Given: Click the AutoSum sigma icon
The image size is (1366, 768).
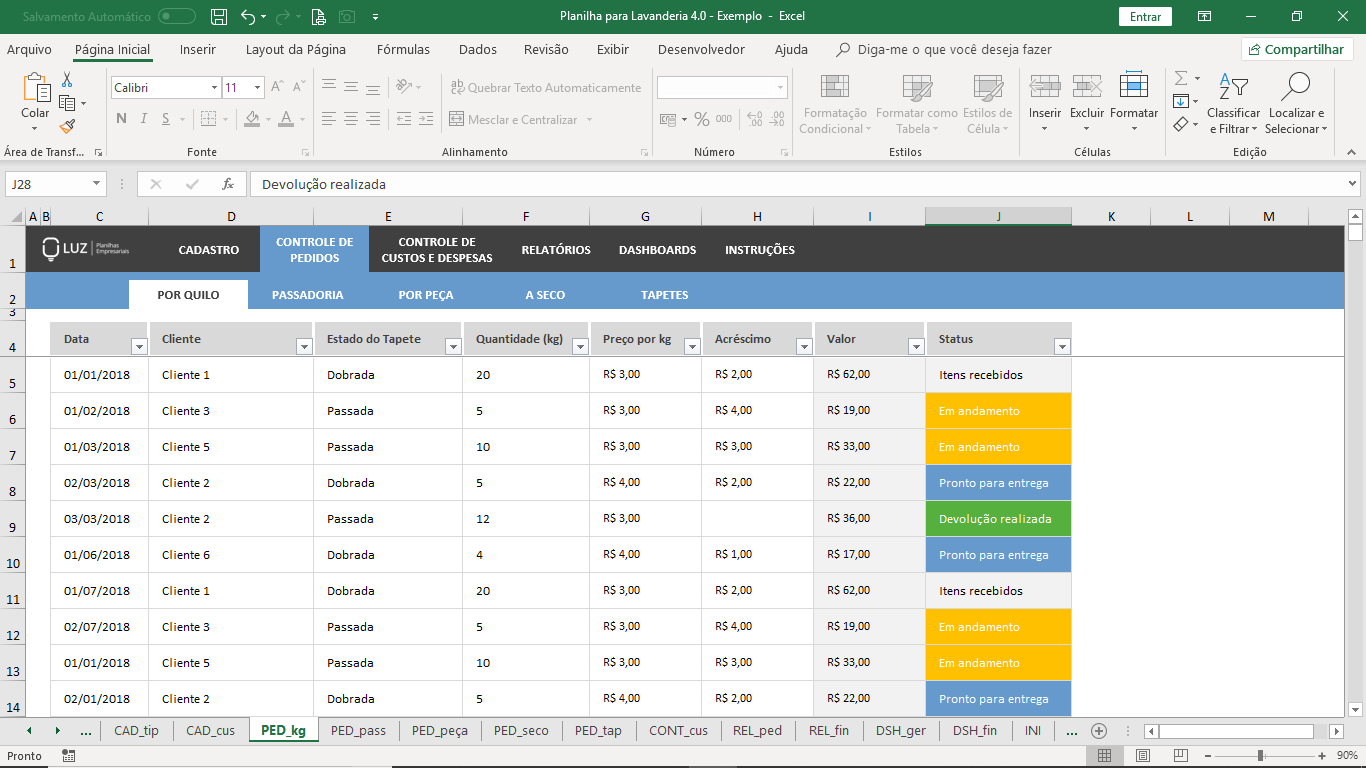Looking at the screenshot, I should click(x=1181, y=78).
